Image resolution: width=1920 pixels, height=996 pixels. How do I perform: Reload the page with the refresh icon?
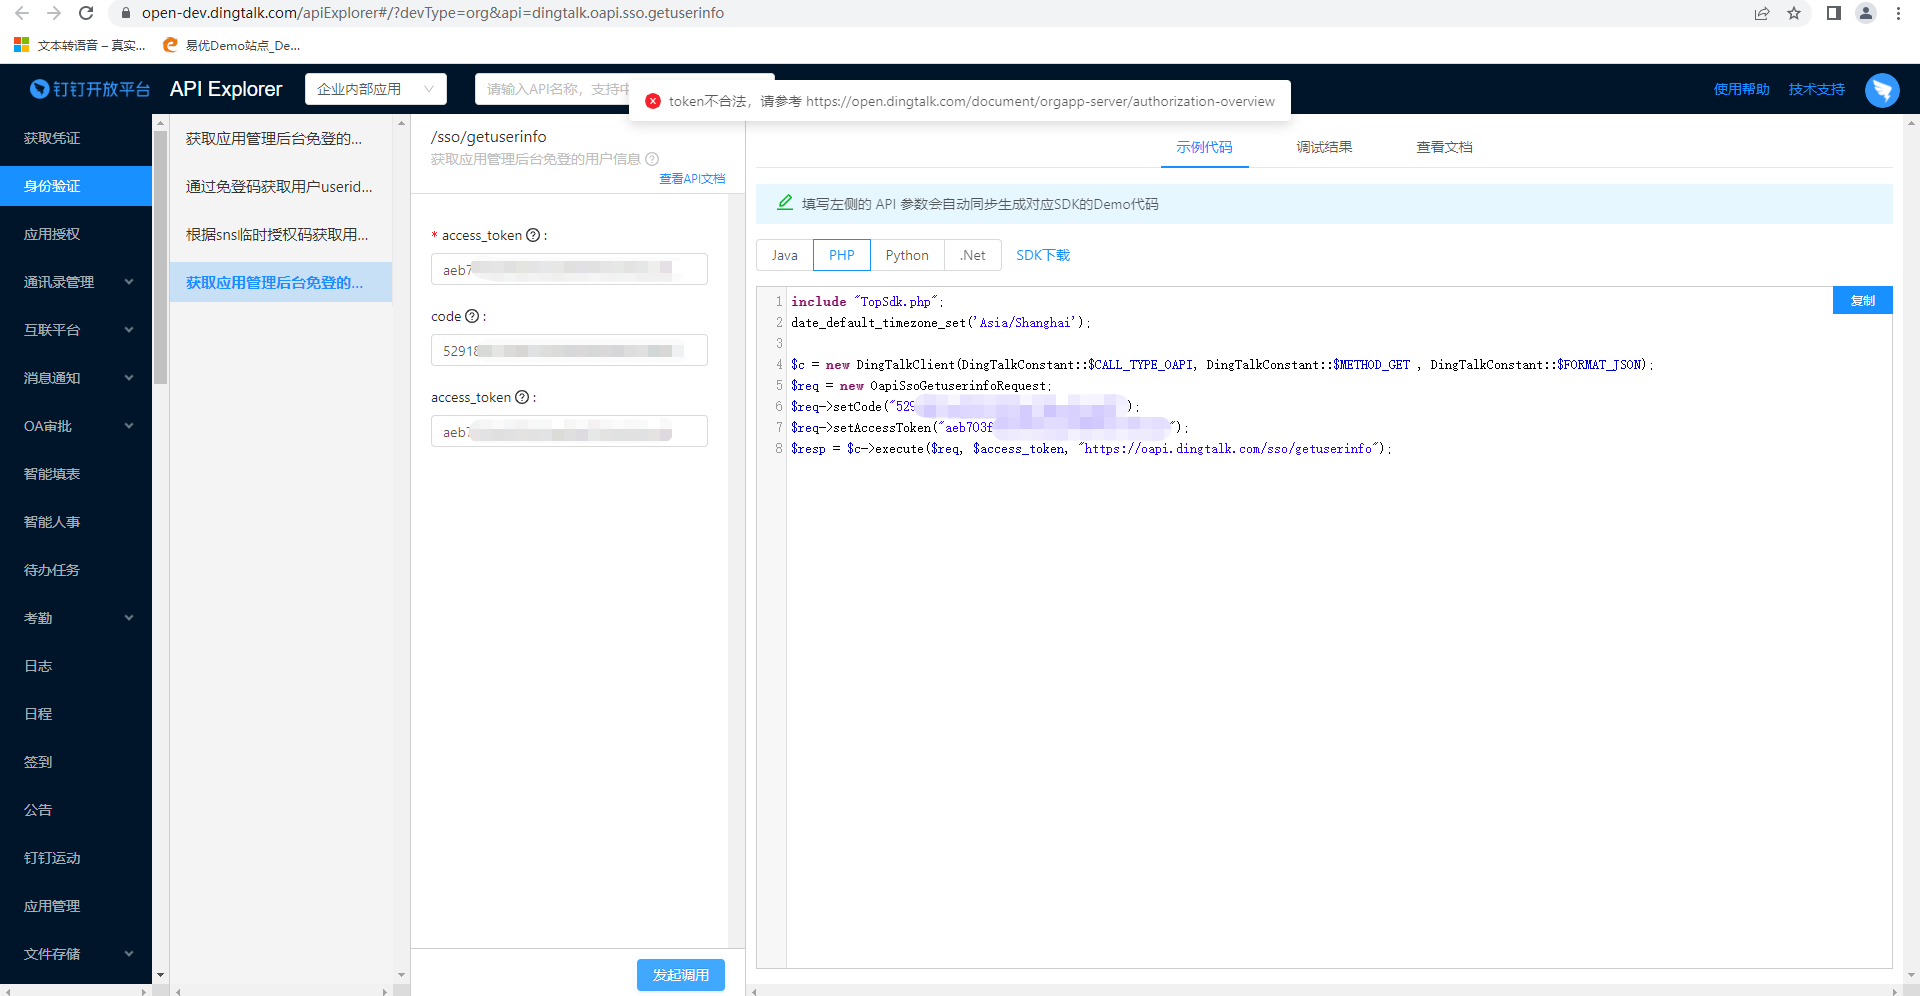(86, 13)
